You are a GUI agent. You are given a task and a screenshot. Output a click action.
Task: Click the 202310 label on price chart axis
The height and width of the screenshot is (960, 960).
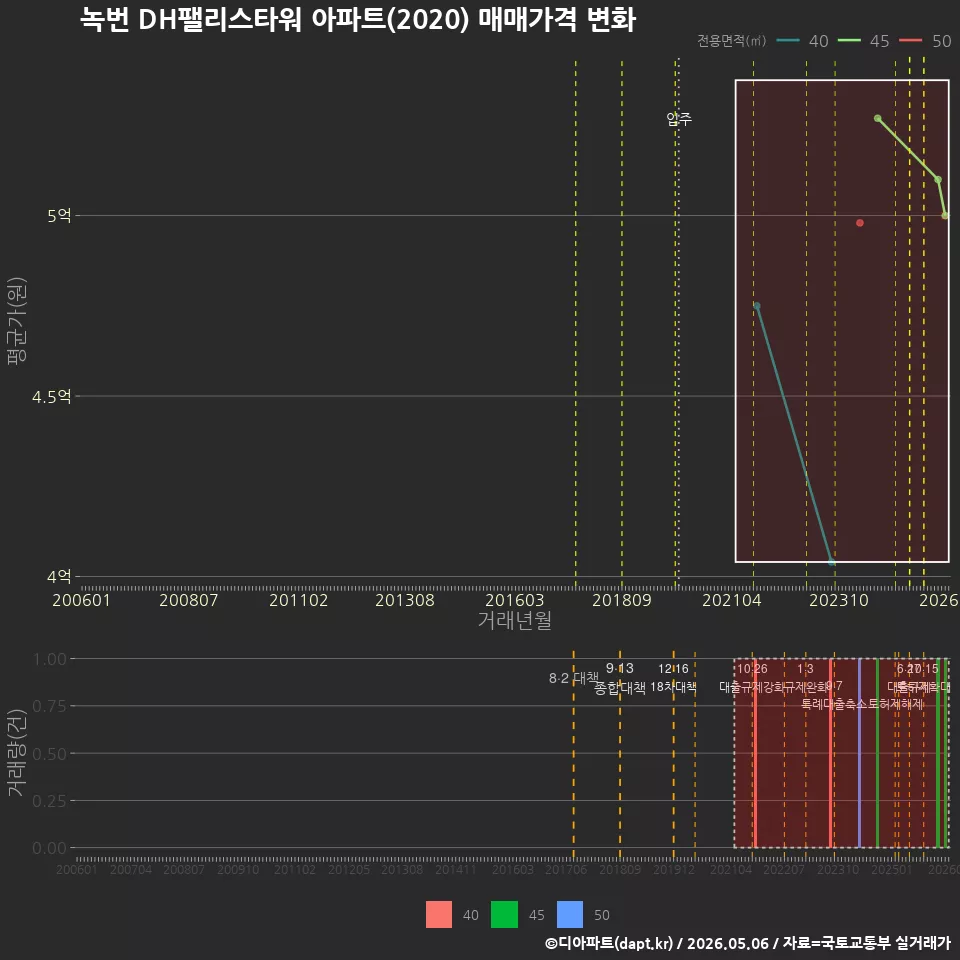[x=839, y=600]
